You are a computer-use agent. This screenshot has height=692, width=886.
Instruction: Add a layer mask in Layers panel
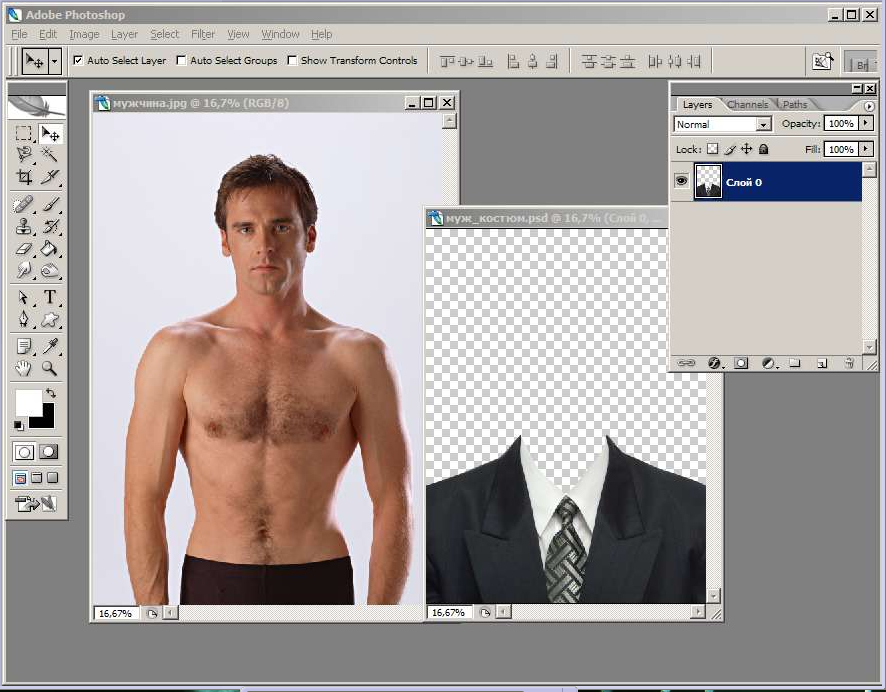click(x=741, y=363)
